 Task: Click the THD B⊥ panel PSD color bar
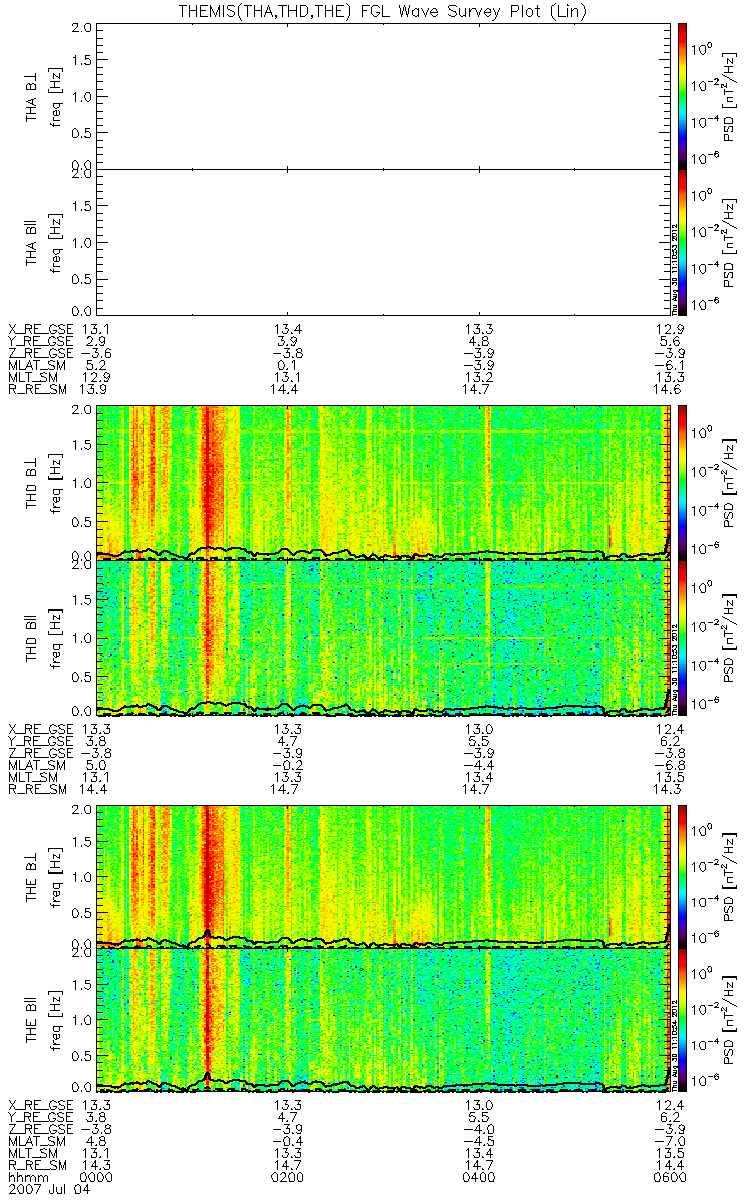[x=683, y=482]
